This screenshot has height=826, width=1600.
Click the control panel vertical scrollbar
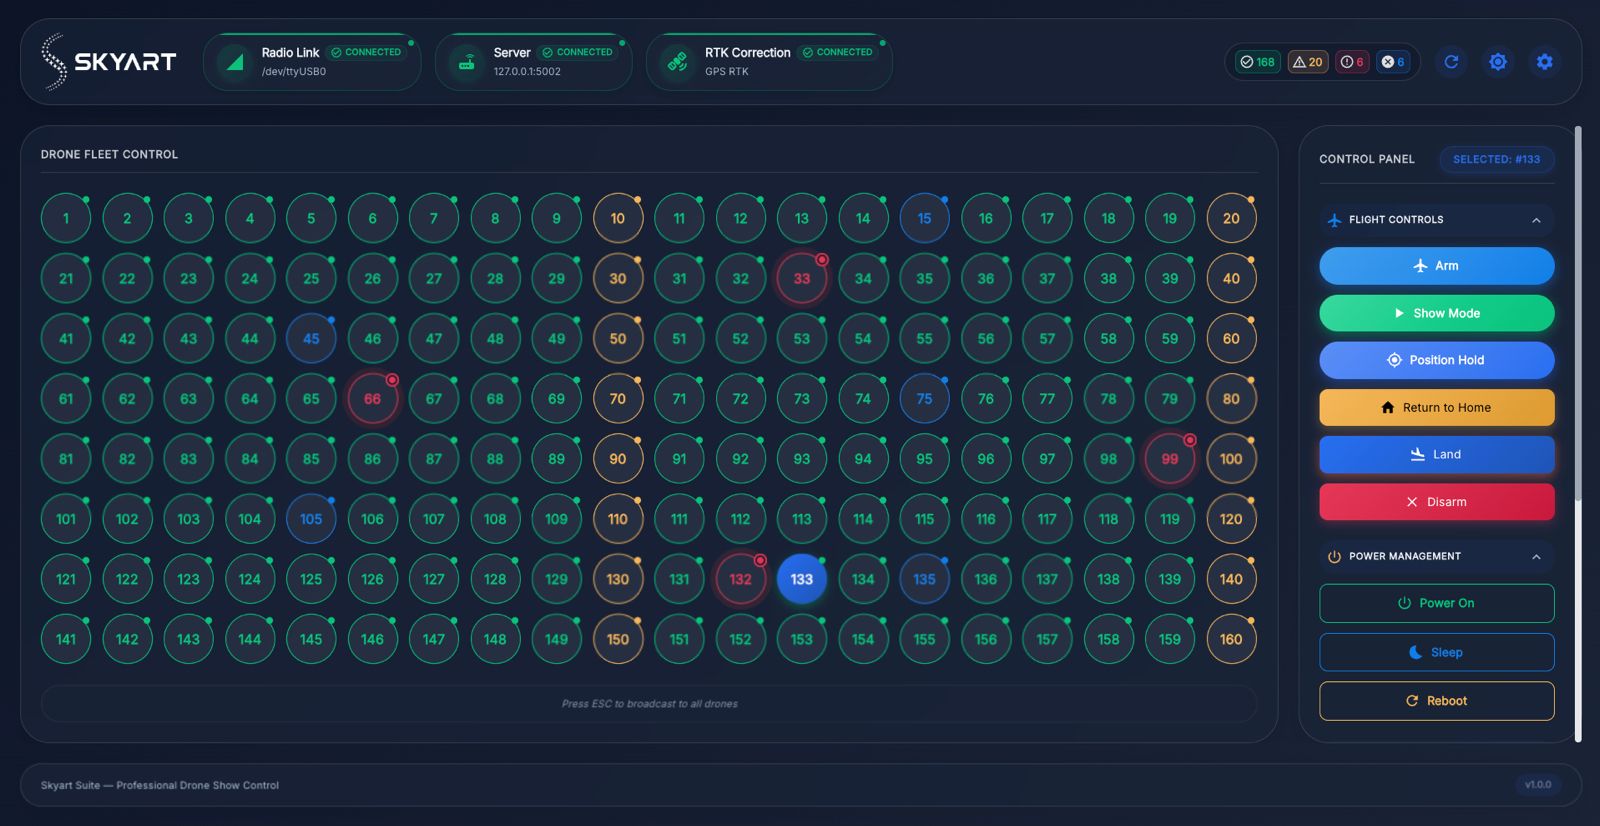[1578, 312]
